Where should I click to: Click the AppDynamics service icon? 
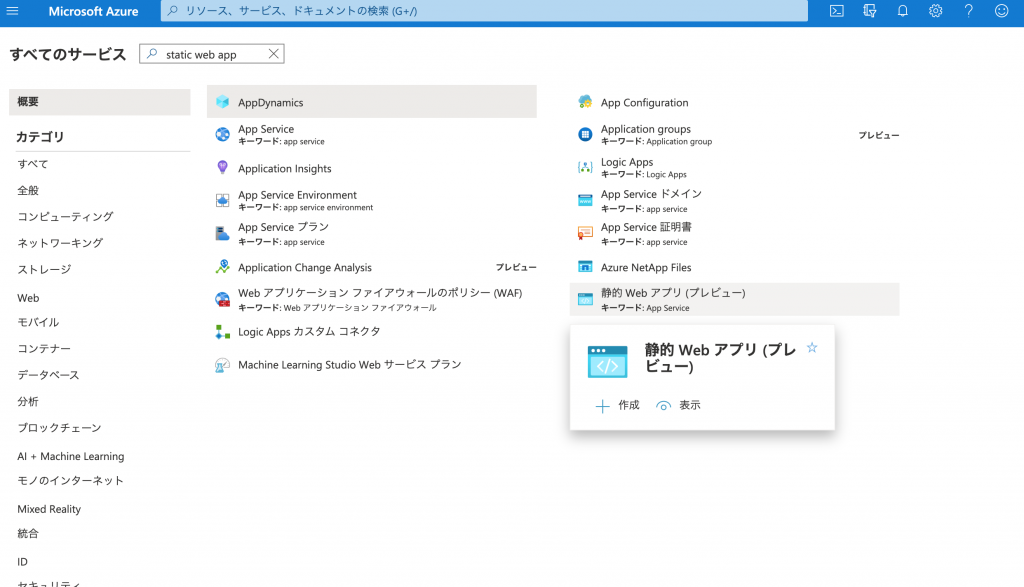[x=223, y=102]
